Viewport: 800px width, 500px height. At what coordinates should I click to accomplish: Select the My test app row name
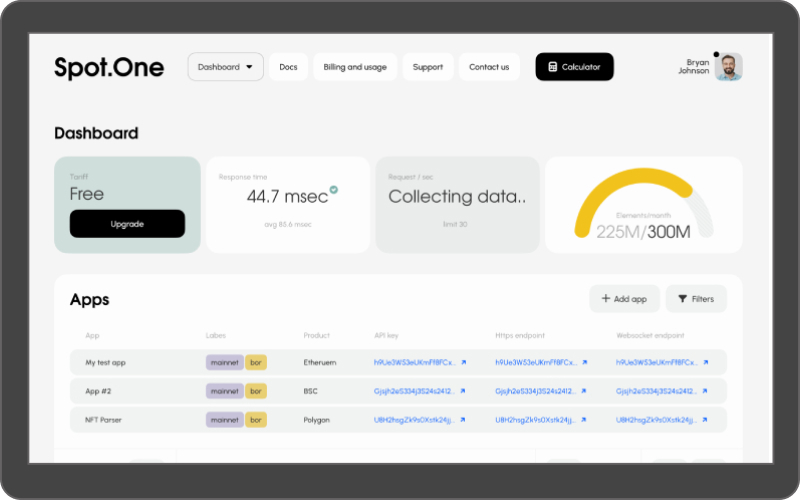pos(105,362)
